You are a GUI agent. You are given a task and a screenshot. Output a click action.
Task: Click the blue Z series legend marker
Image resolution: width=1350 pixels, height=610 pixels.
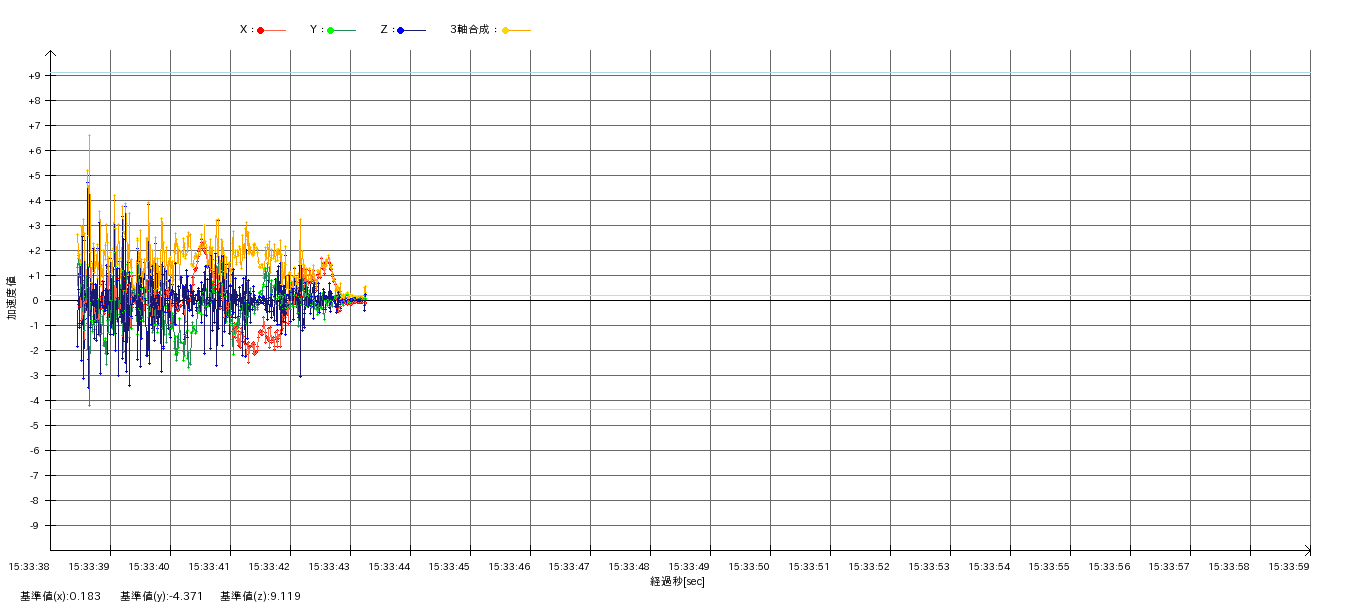(401, 30)
